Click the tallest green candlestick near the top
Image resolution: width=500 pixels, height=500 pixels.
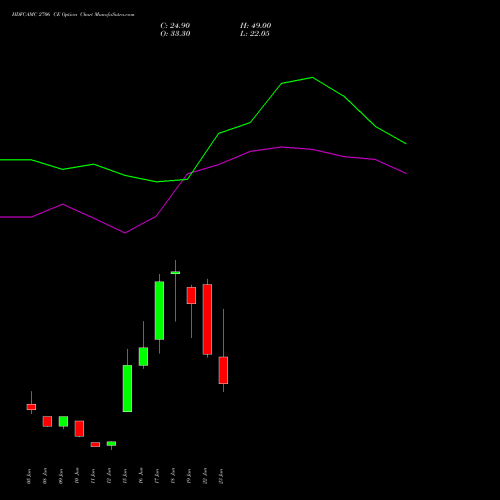coord(159,310)
